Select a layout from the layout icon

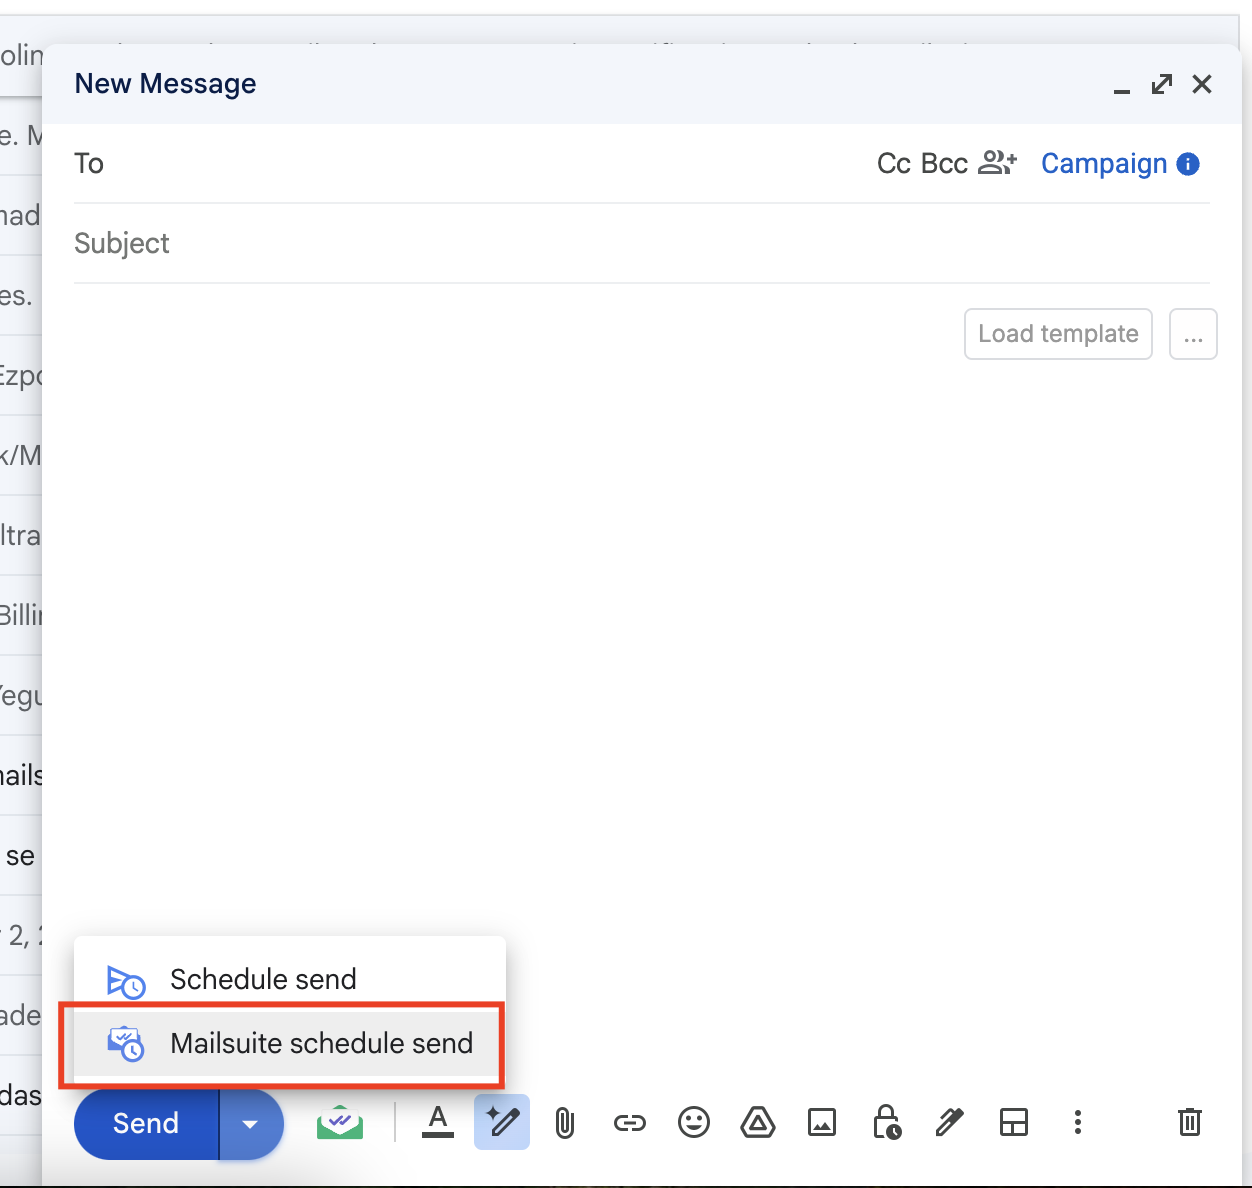1014,1122
